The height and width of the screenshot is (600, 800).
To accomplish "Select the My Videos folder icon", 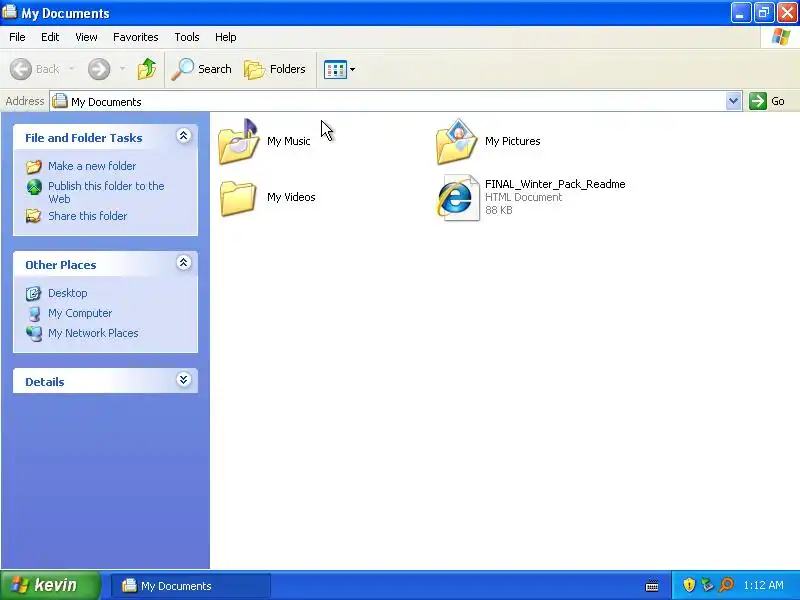I will (x=238, y=197).
